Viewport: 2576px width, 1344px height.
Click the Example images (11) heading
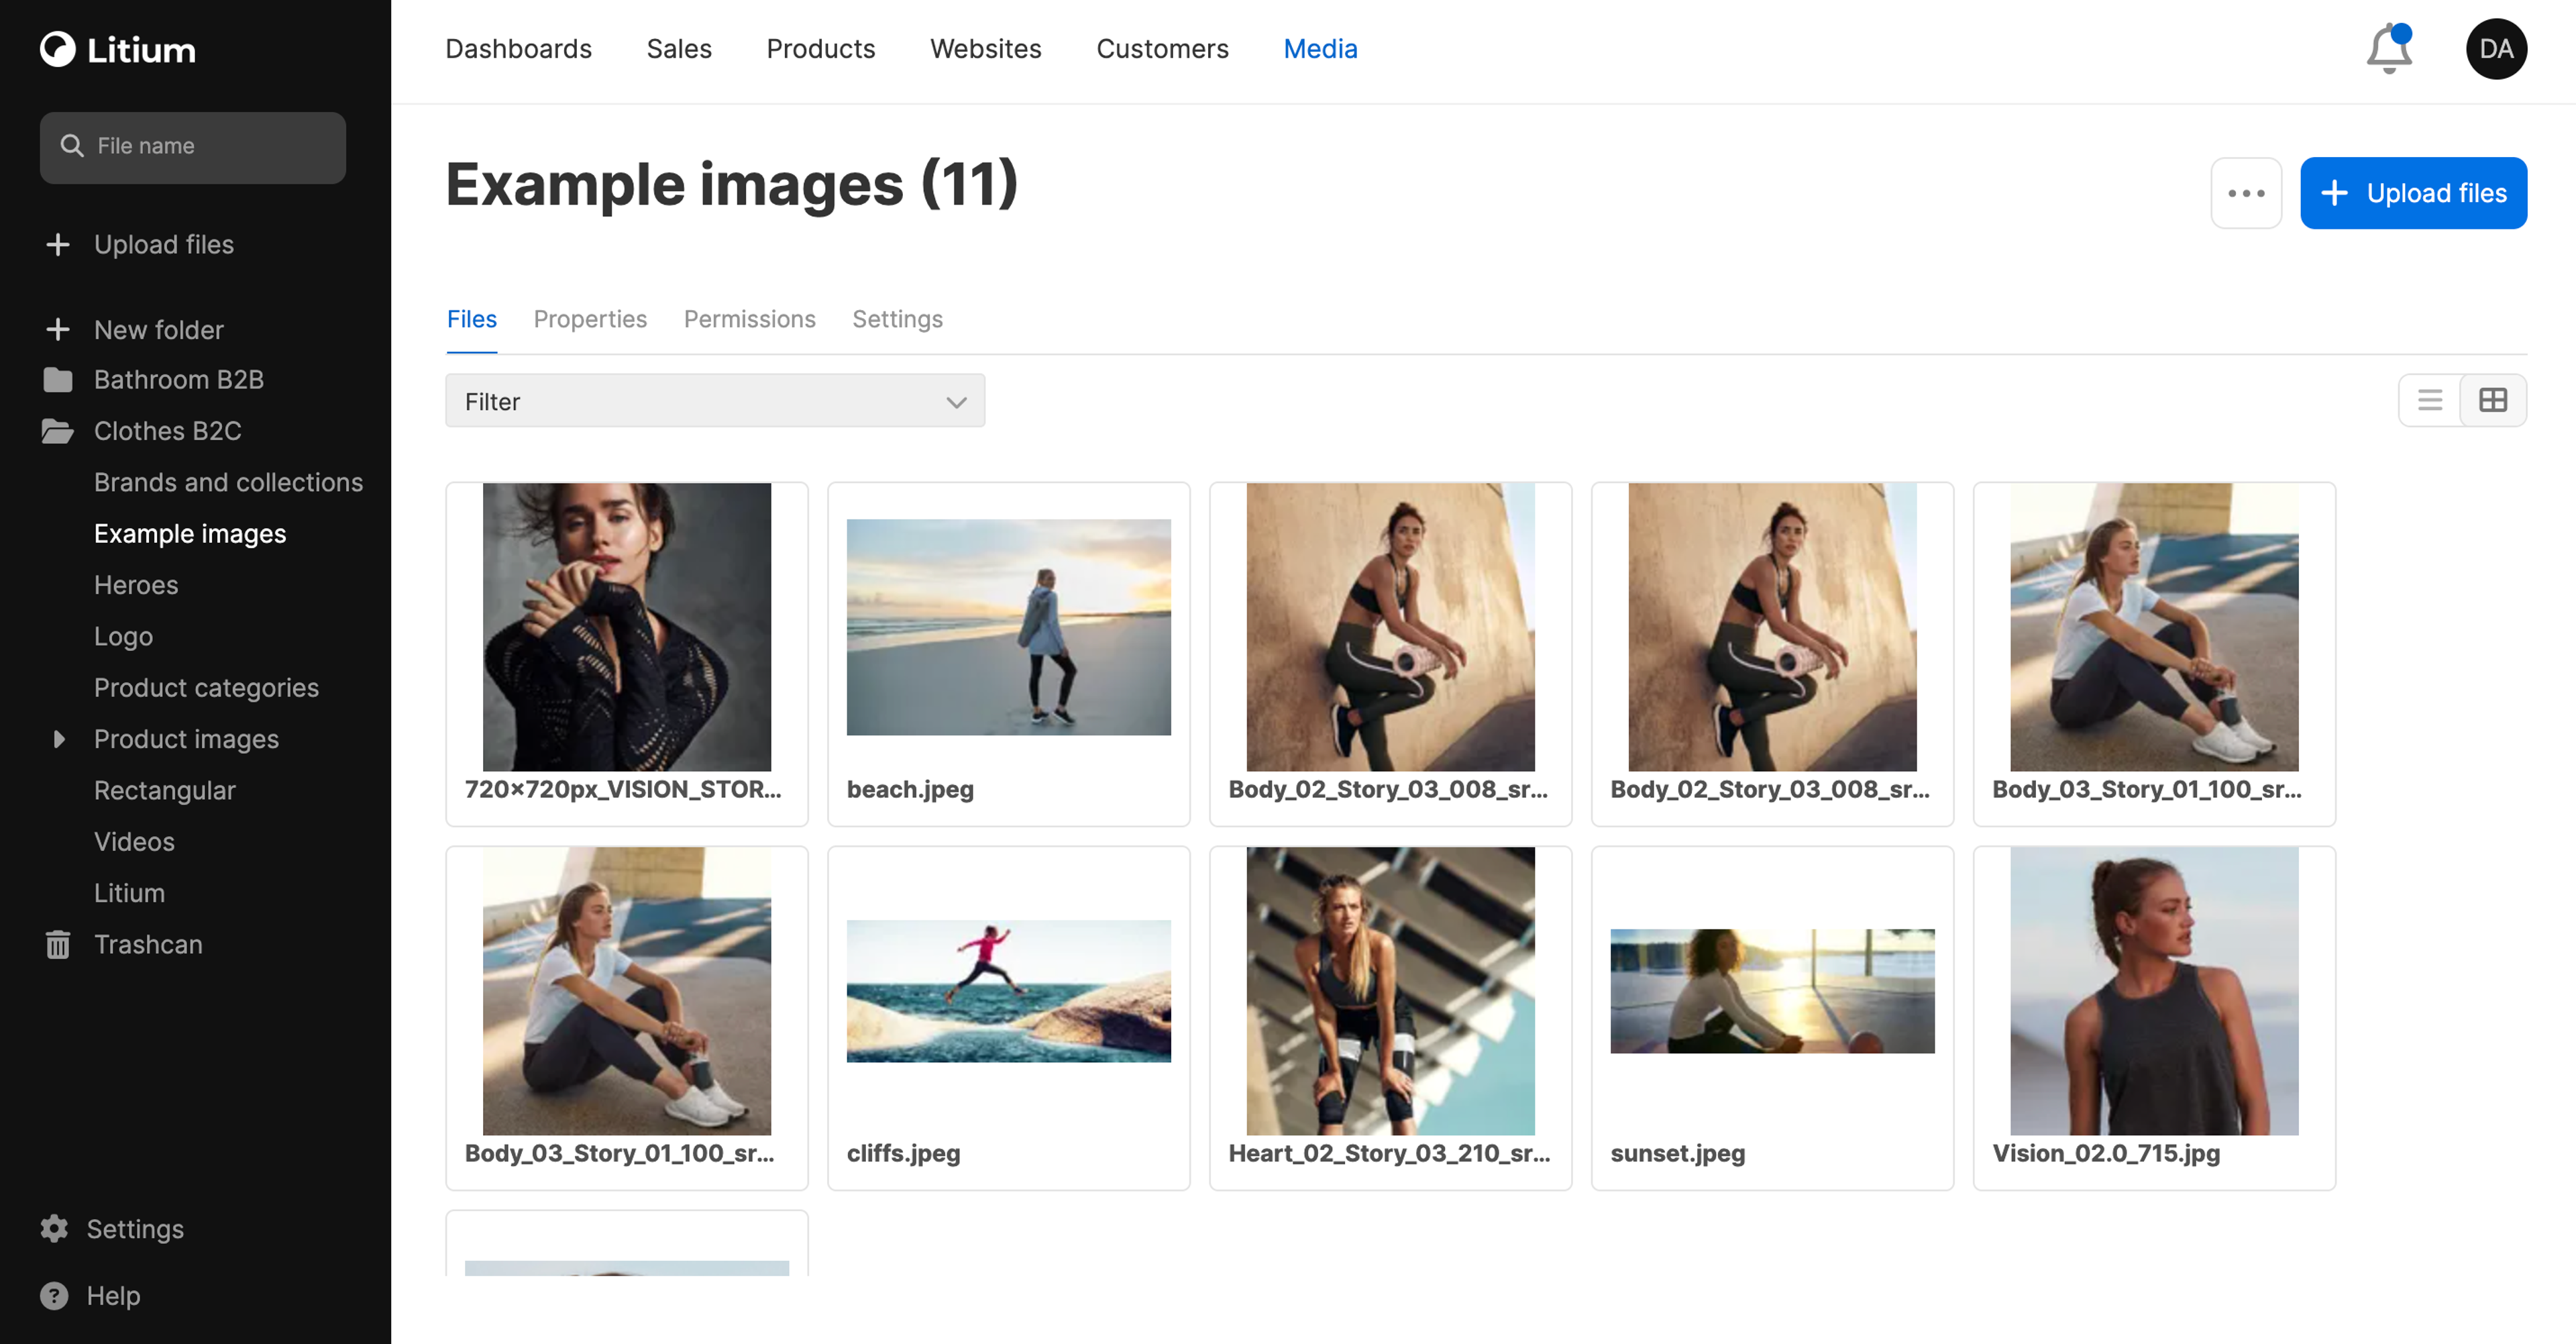pos(732,185)
